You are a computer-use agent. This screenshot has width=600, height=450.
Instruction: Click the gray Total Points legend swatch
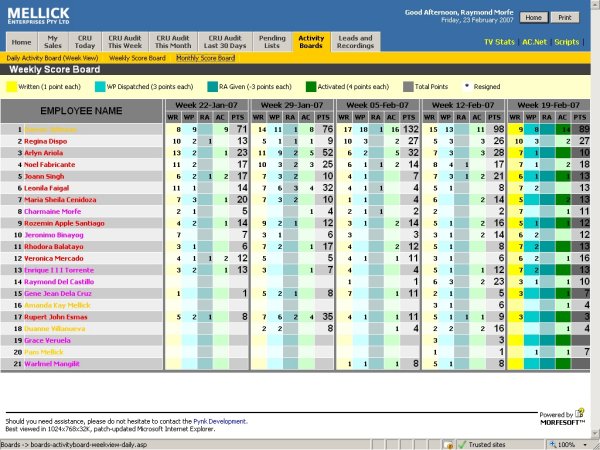[x=408, y=87]
